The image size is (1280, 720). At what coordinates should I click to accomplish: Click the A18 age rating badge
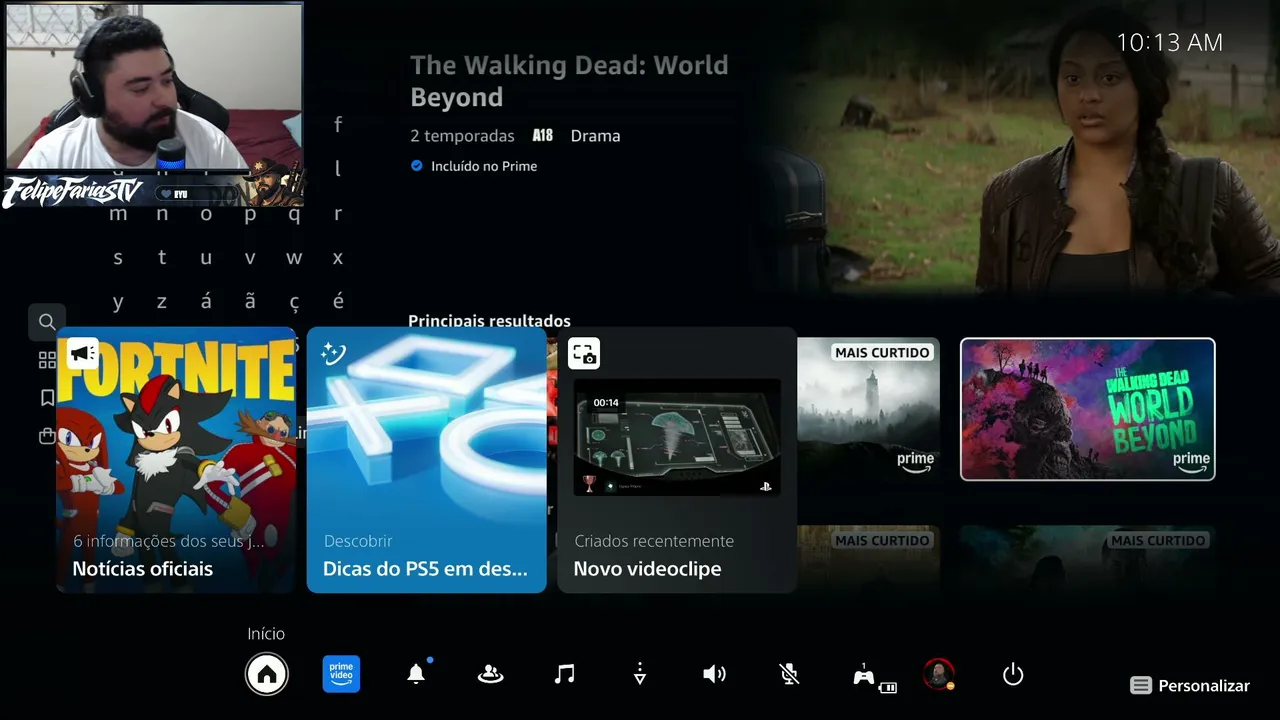[x=542, y=135]
